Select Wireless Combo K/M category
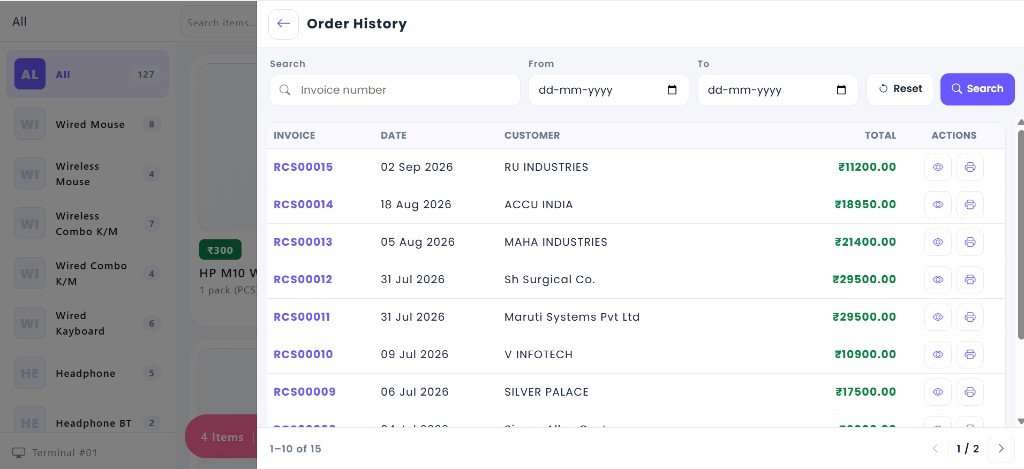 click(88, 224)
